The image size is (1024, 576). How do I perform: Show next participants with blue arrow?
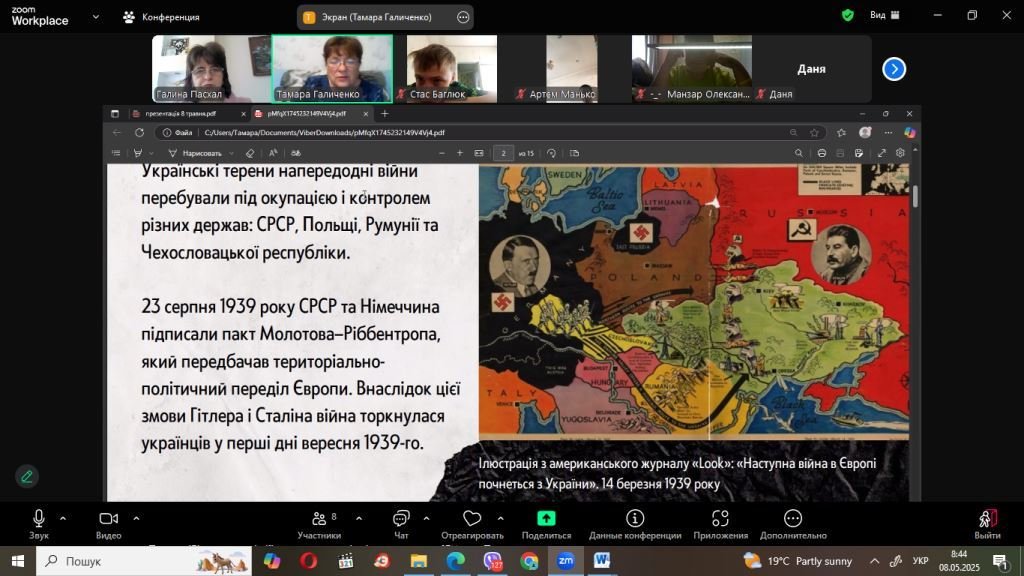coord(894,69)
